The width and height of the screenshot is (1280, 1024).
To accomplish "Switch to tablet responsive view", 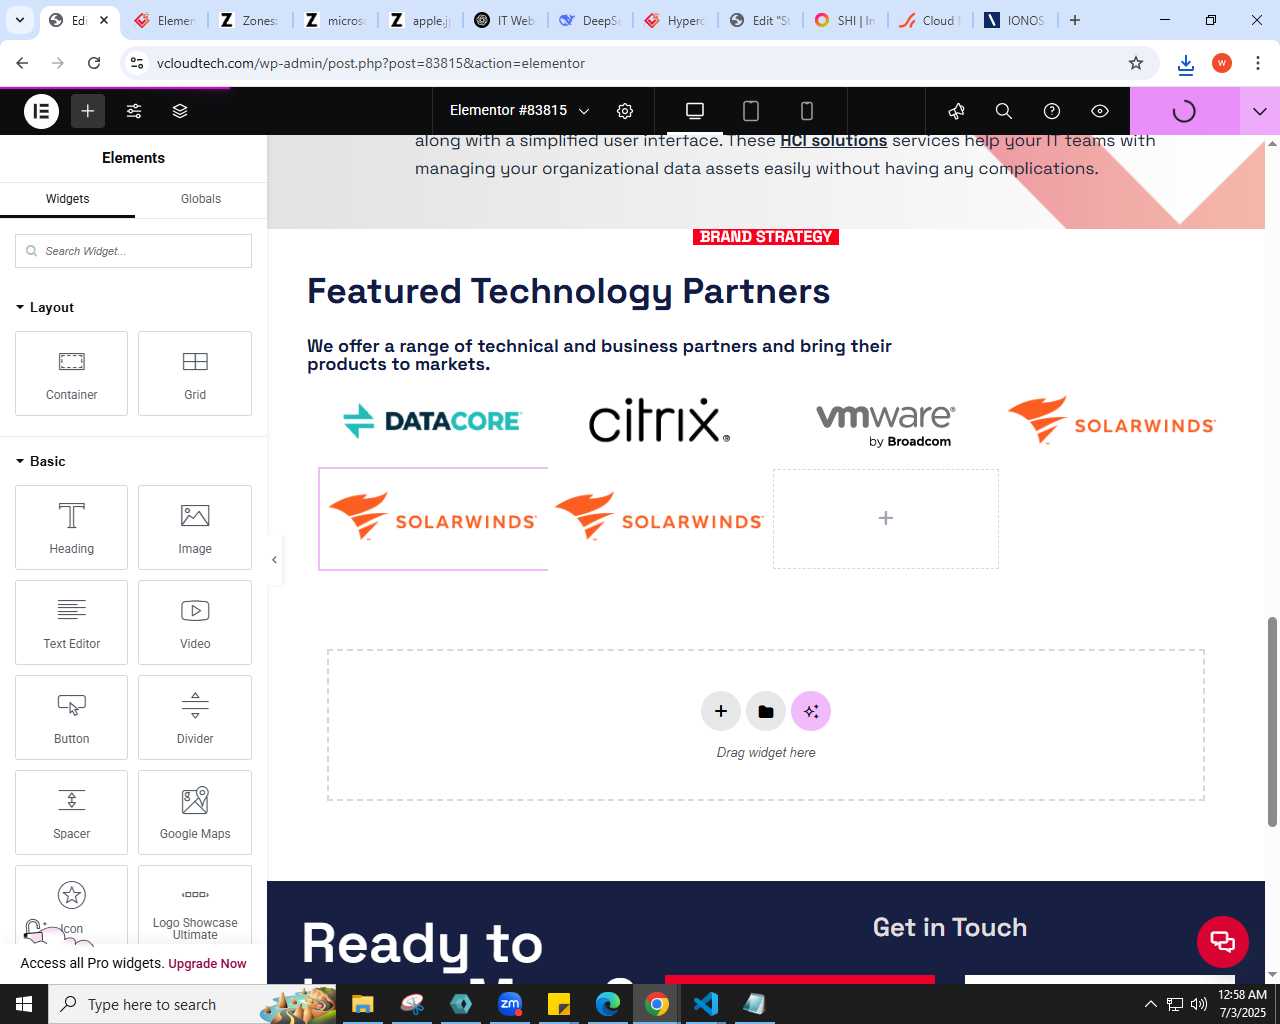I will click(x=751, y=111).
